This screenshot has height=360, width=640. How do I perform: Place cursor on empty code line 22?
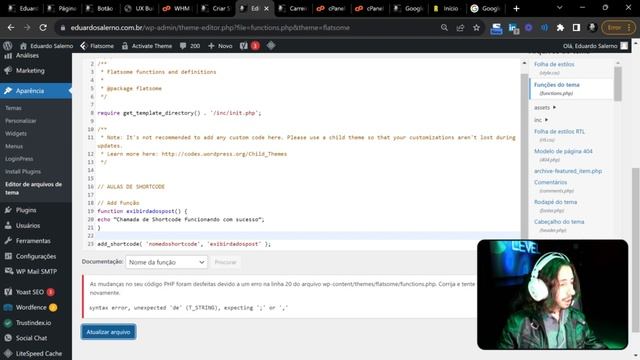point(308,236)
